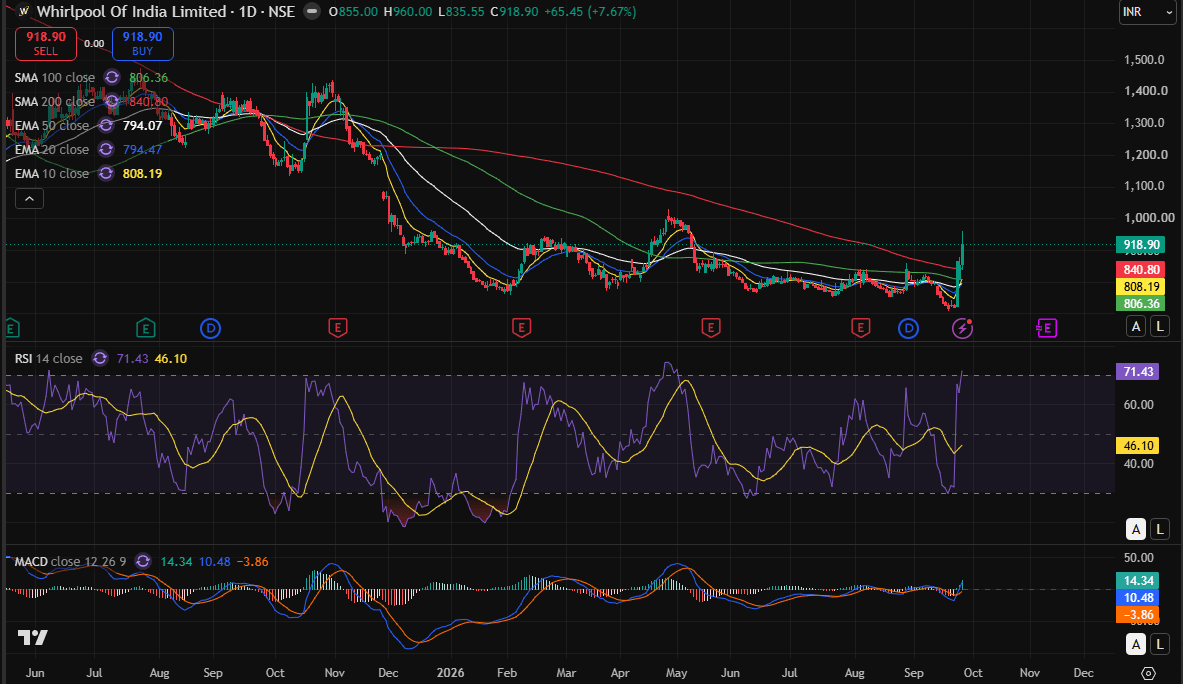Collapse the indicator legend with the chevron button

[x=29, y=198]
